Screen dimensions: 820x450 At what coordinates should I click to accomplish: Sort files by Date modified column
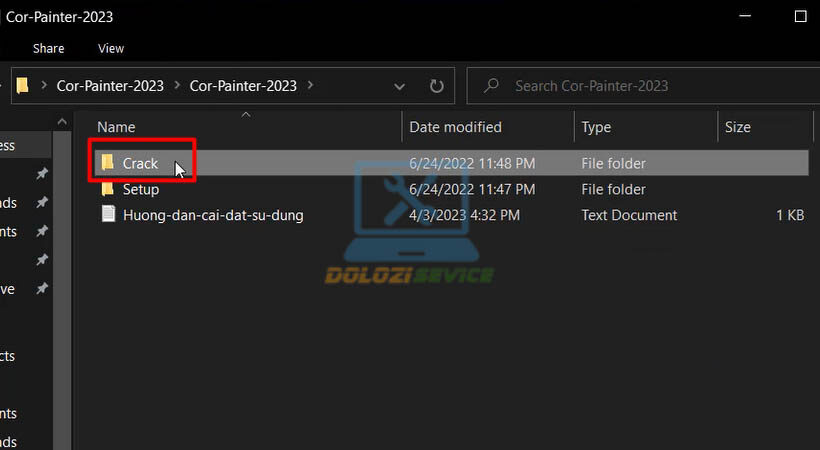point(455,127)
